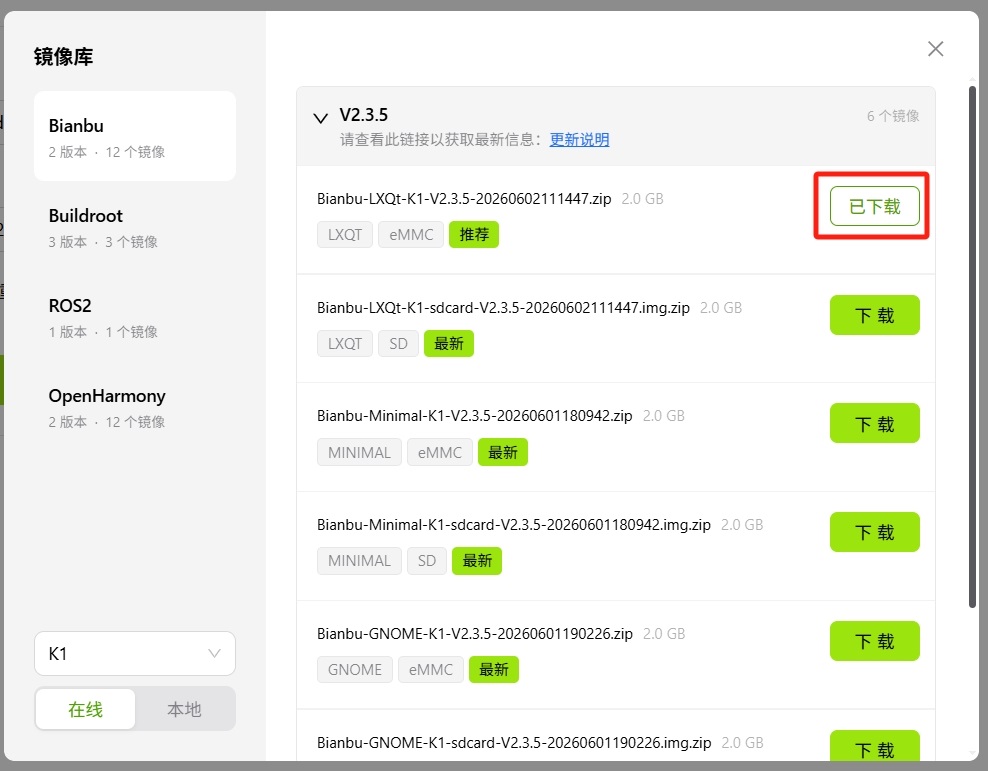
Task: Download Bianbu-LXQt-K1-sdcard image
Action: click(875, 315)
